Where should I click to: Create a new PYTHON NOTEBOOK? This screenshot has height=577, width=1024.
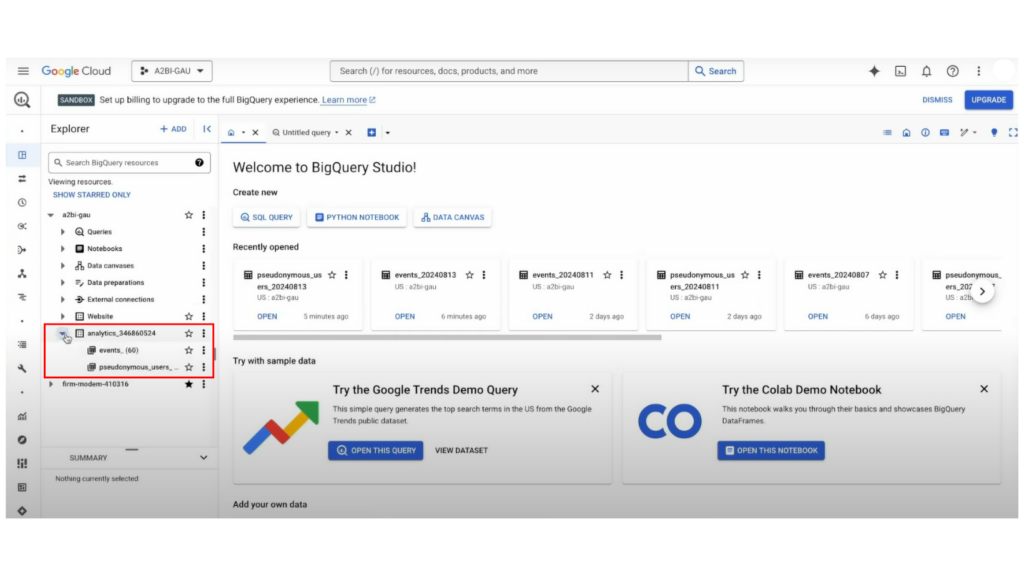[x=357, y=217]
